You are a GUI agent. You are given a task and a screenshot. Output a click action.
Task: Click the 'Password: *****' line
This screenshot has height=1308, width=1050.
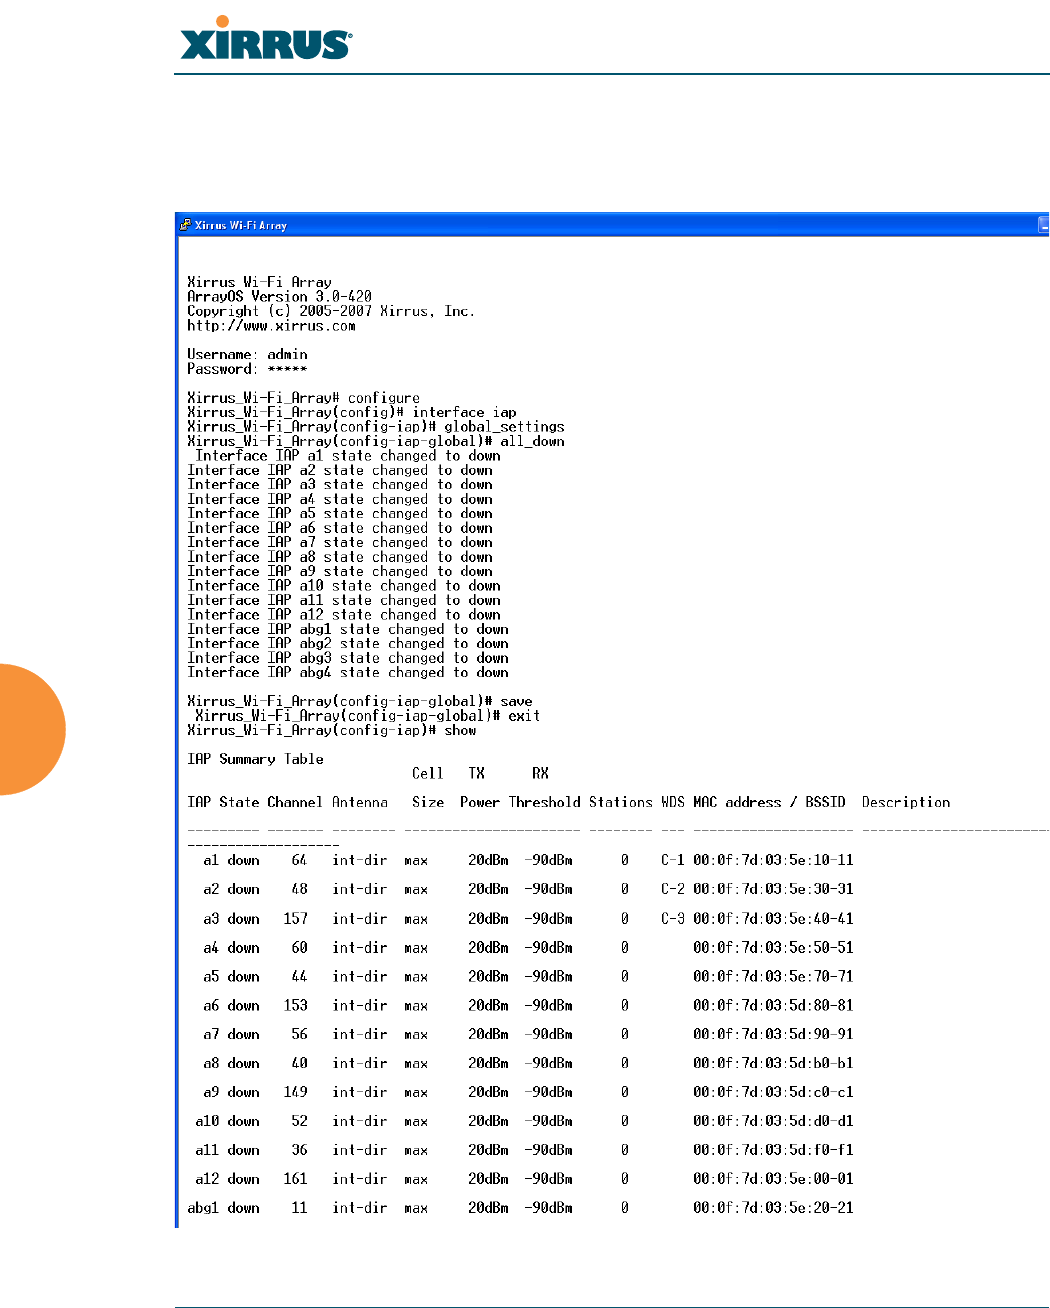247,369
